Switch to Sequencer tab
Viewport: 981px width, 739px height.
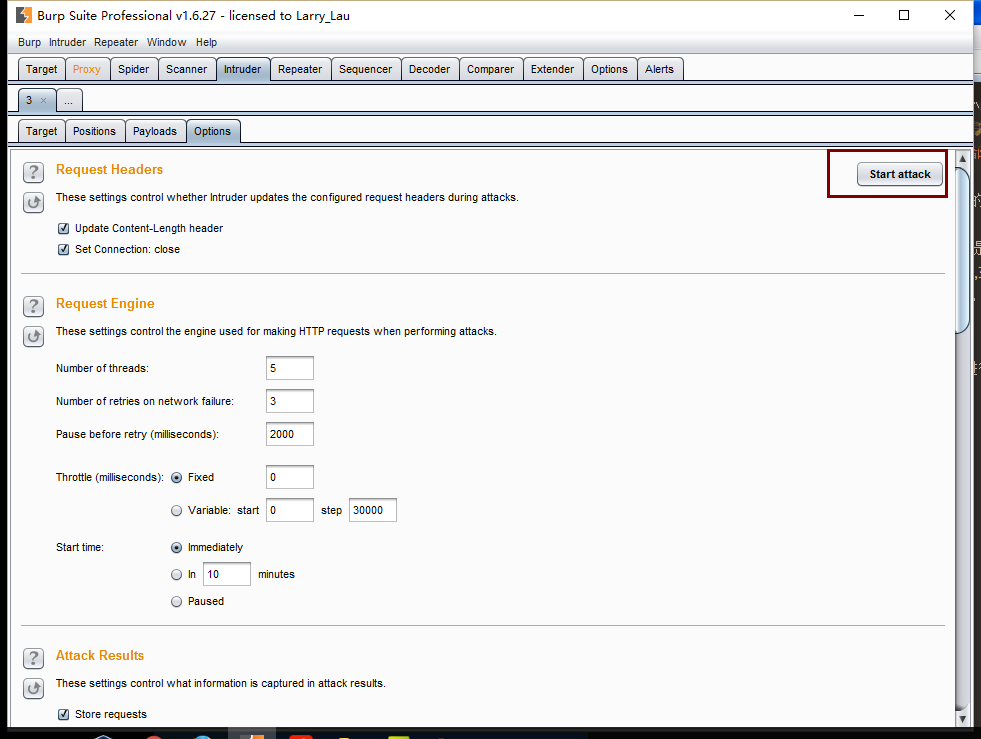pos(365,69)
